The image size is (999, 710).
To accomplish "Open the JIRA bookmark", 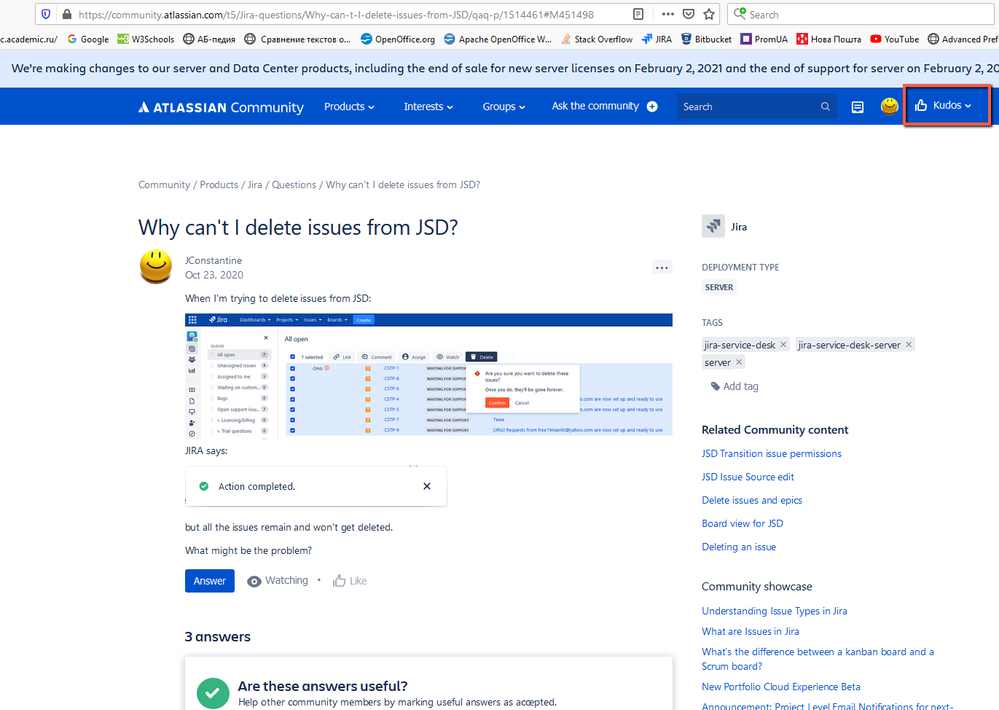I will pyautogui.click(x=657, y=39).
